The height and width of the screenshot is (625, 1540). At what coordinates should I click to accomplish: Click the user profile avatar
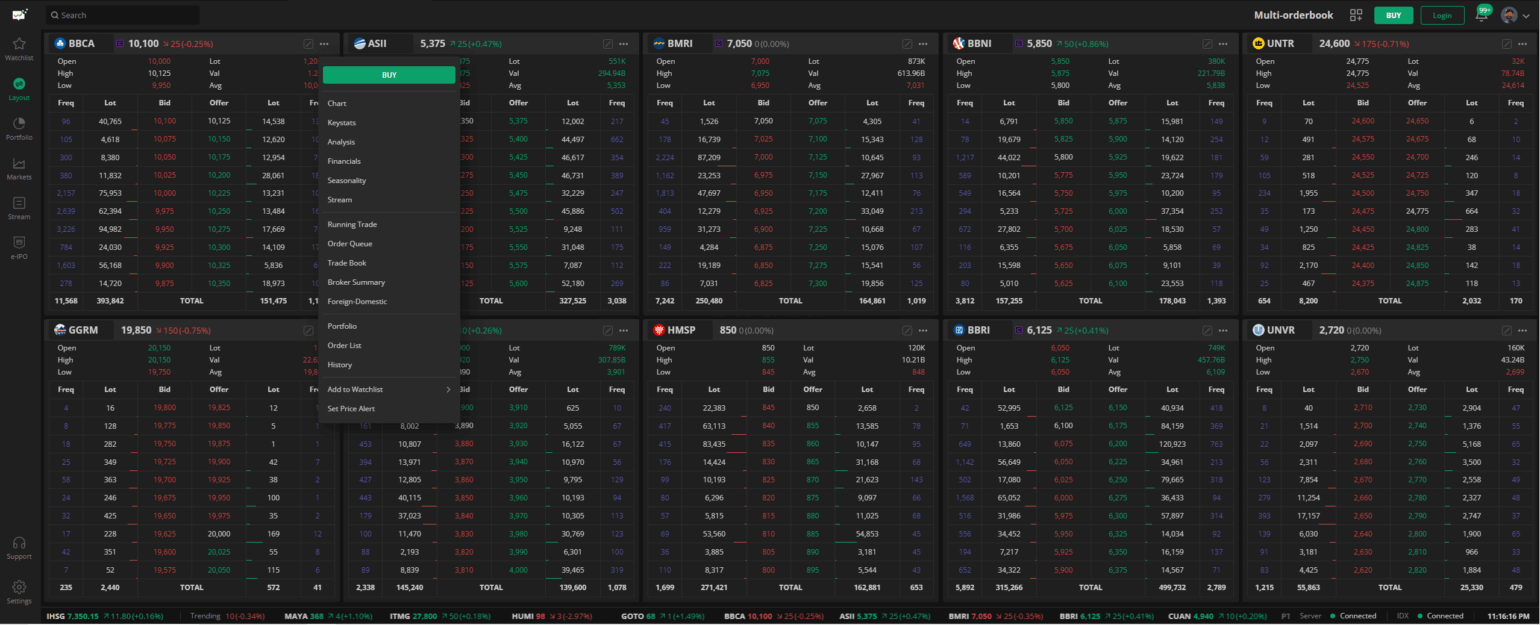(x=1509, y=15)
